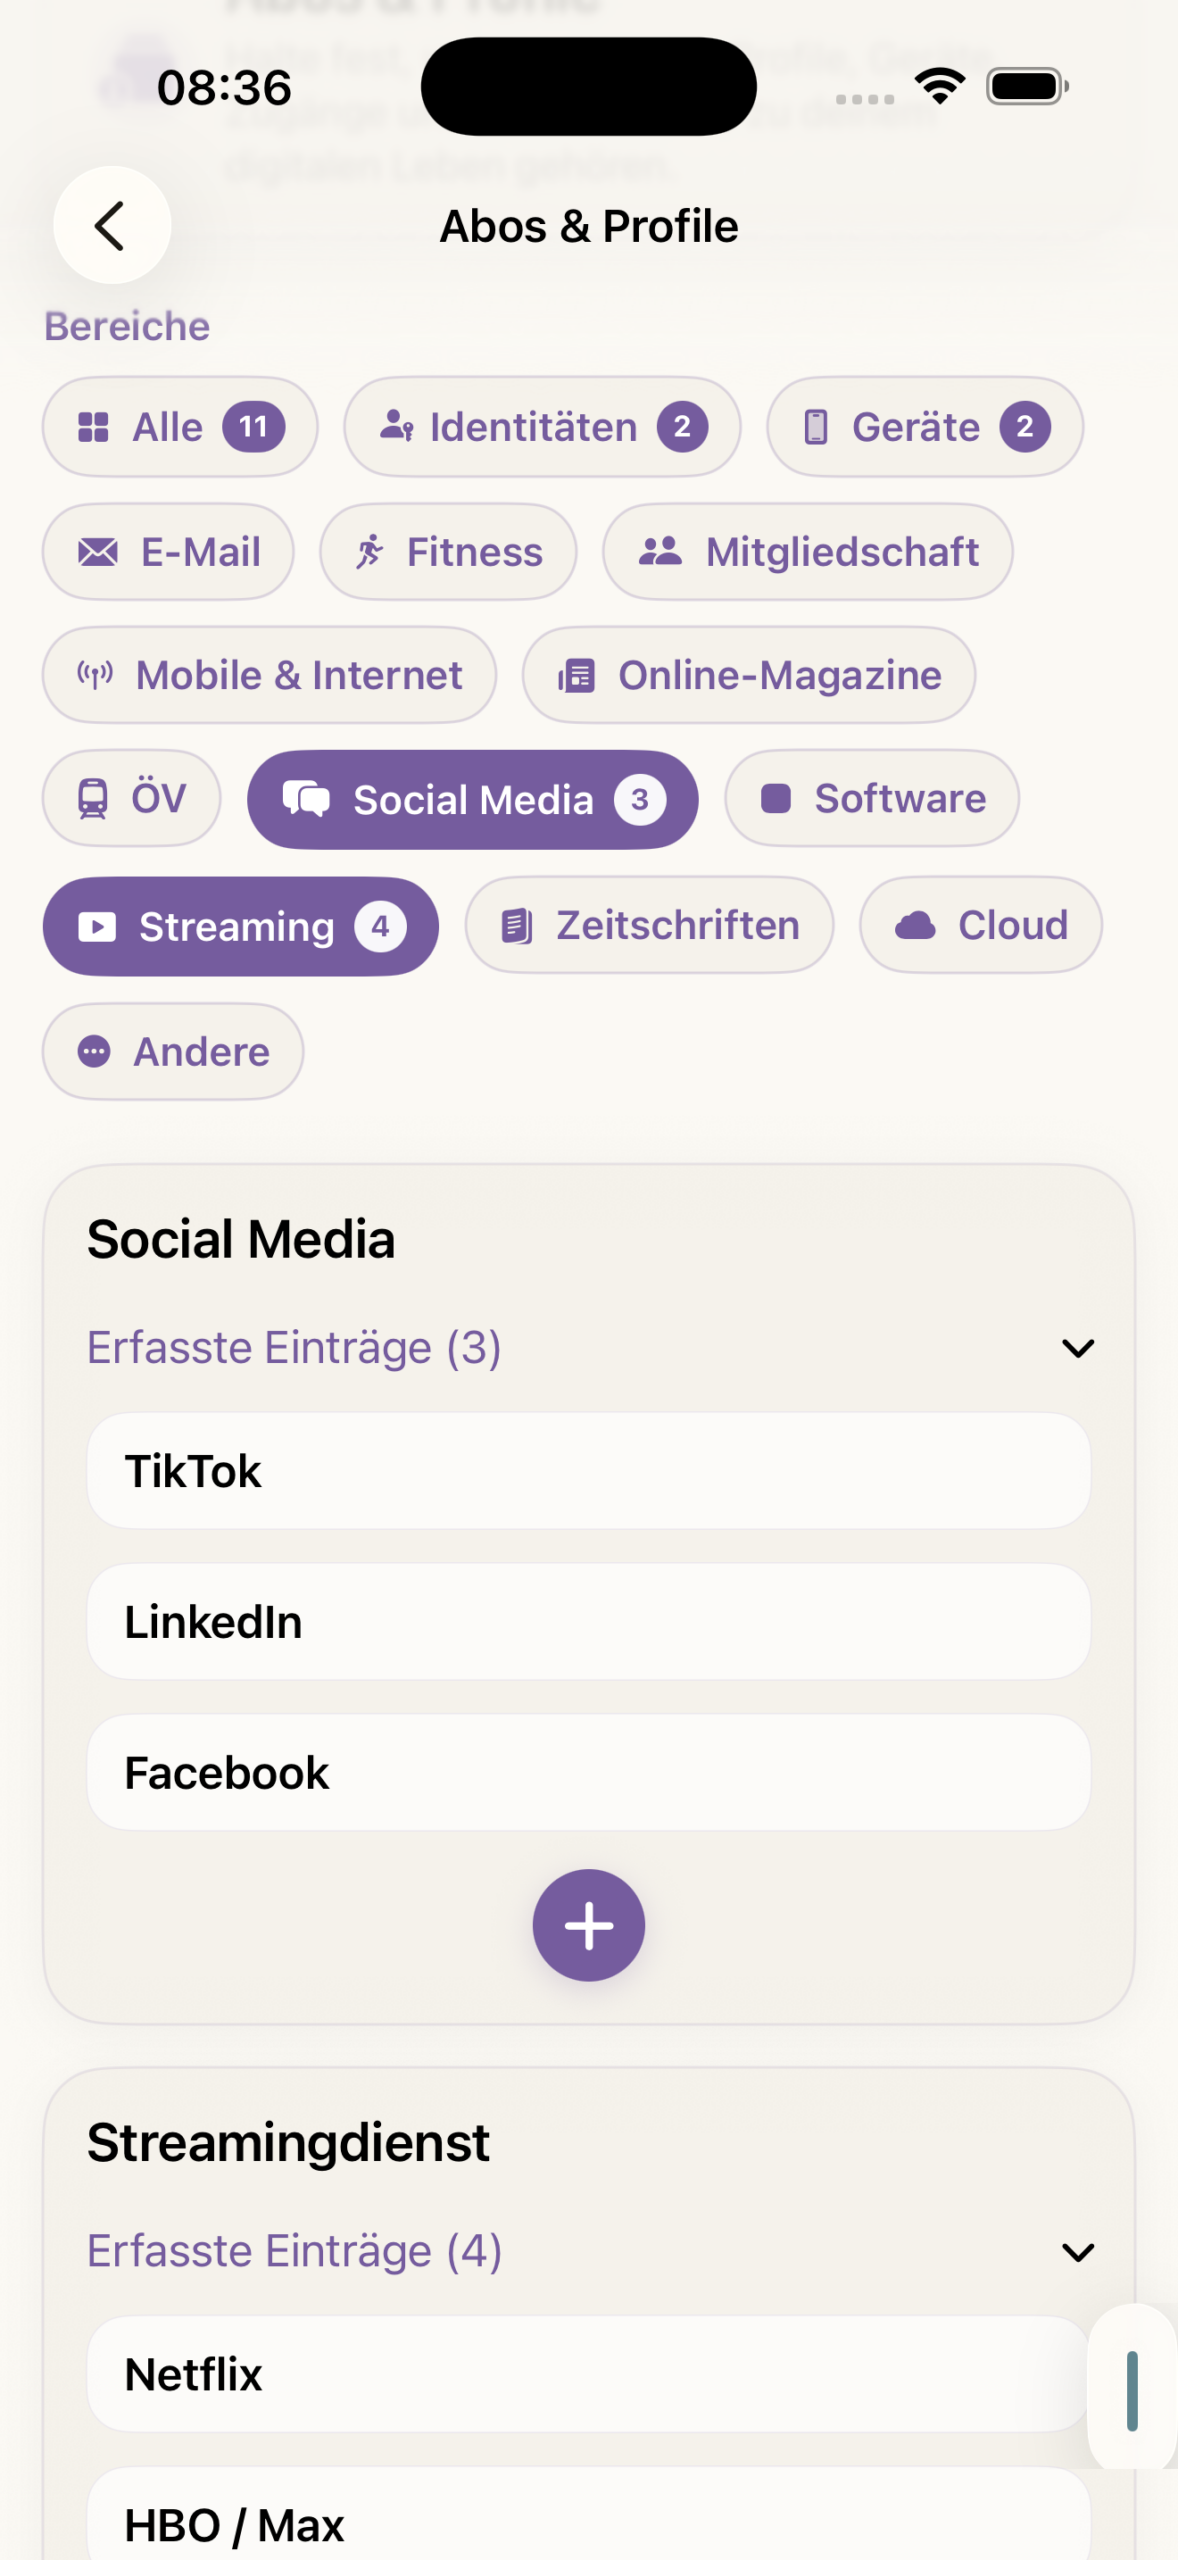Collapse Social Media Erfasste Einträge (3)

coord(1077,1348)
